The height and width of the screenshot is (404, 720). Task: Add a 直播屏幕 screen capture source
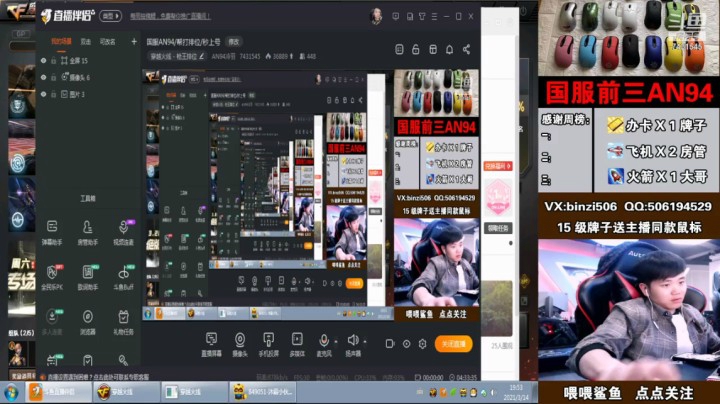211,344
